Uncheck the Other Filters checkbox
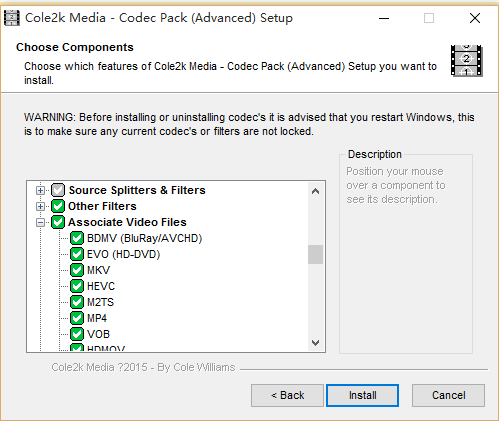Screen dimensions: 499x421 click(x=58, y=206)
